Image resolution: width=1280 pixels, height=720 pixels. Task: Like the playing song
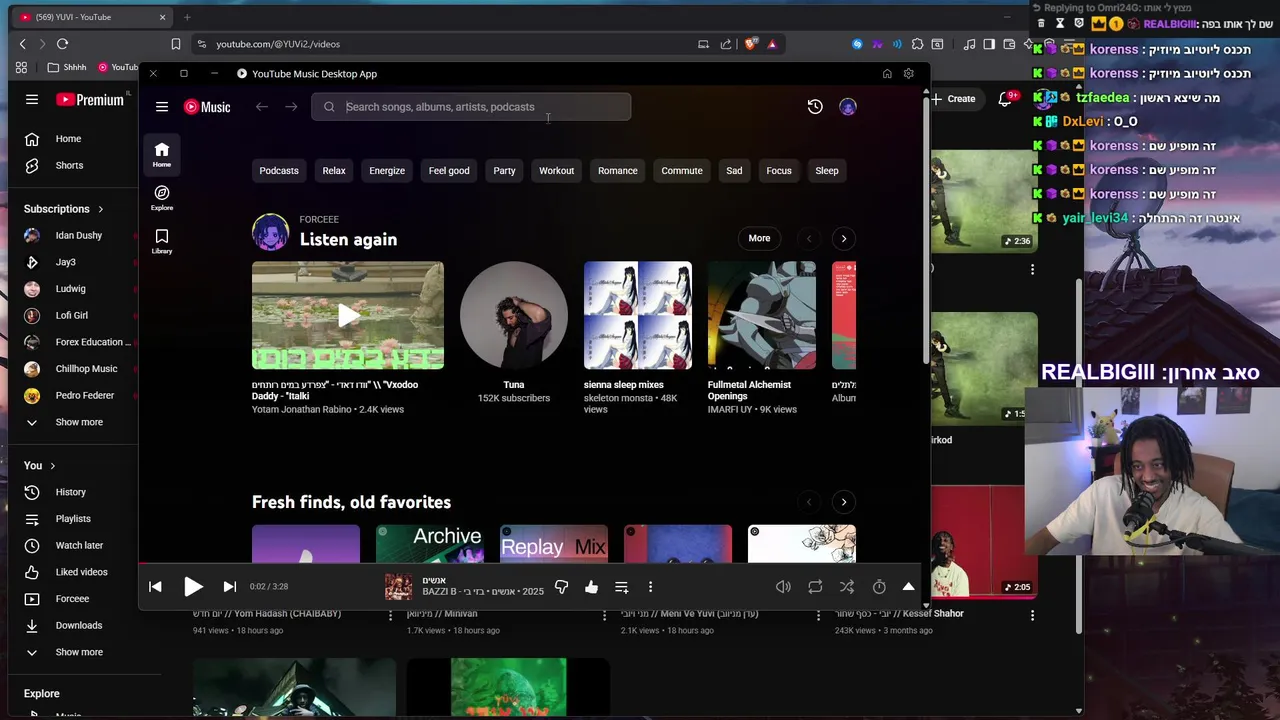pyautogui.click(x=591, y=587)
